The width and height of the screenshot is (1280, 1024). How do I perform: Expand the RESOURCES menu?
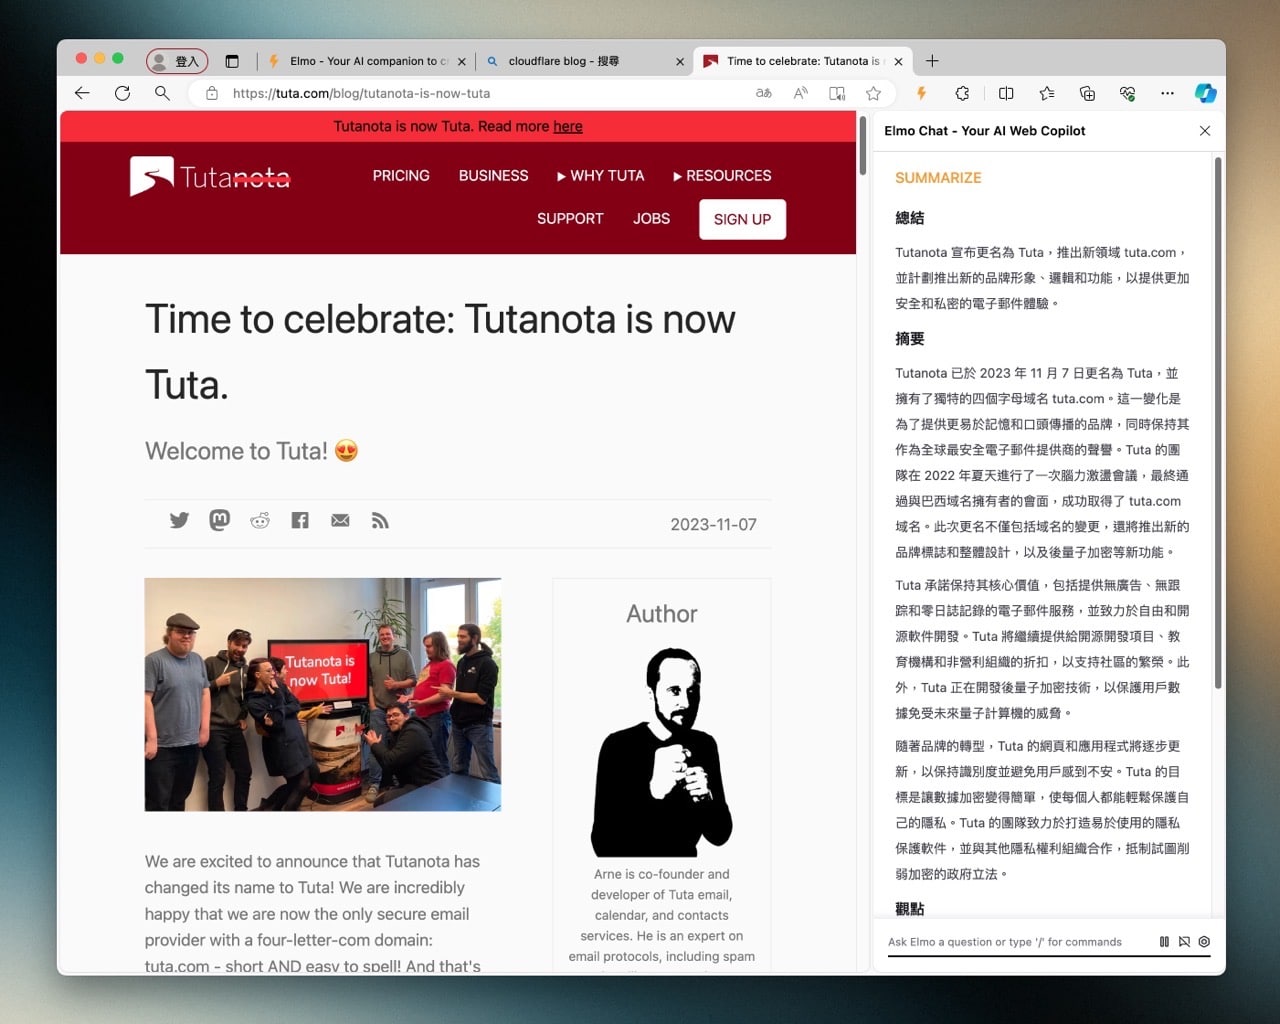(722, 175)
